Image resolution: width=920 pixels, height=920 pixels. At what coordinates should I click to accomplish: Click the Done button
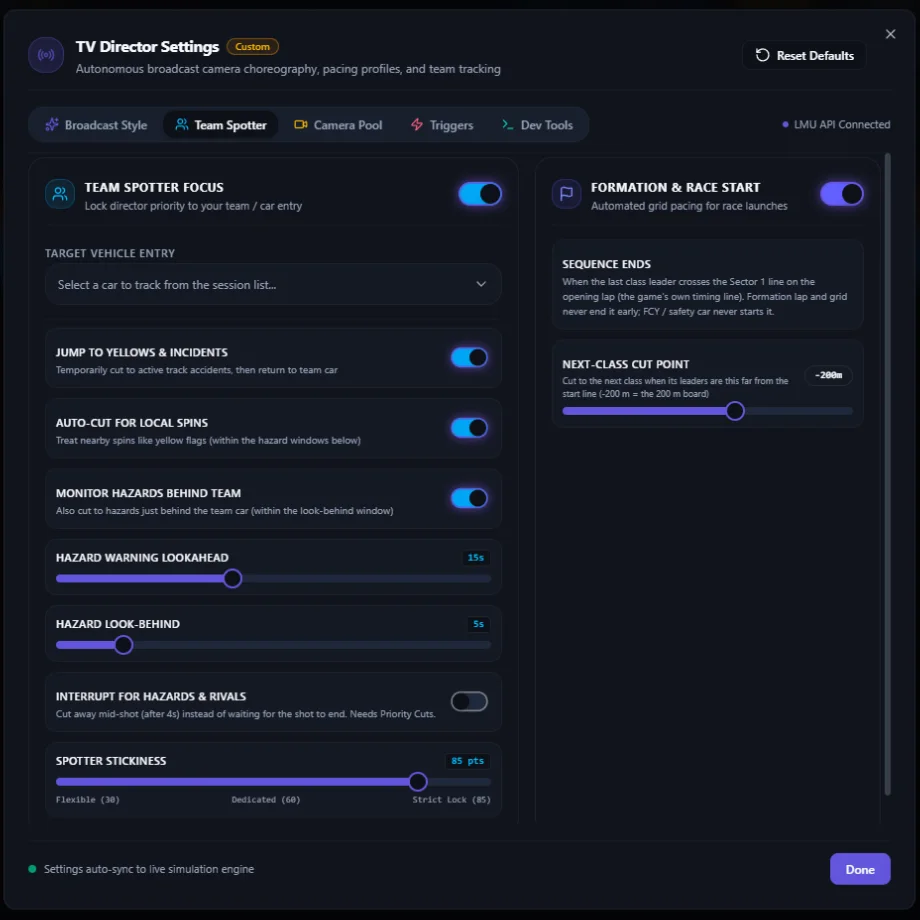point(860,869)
